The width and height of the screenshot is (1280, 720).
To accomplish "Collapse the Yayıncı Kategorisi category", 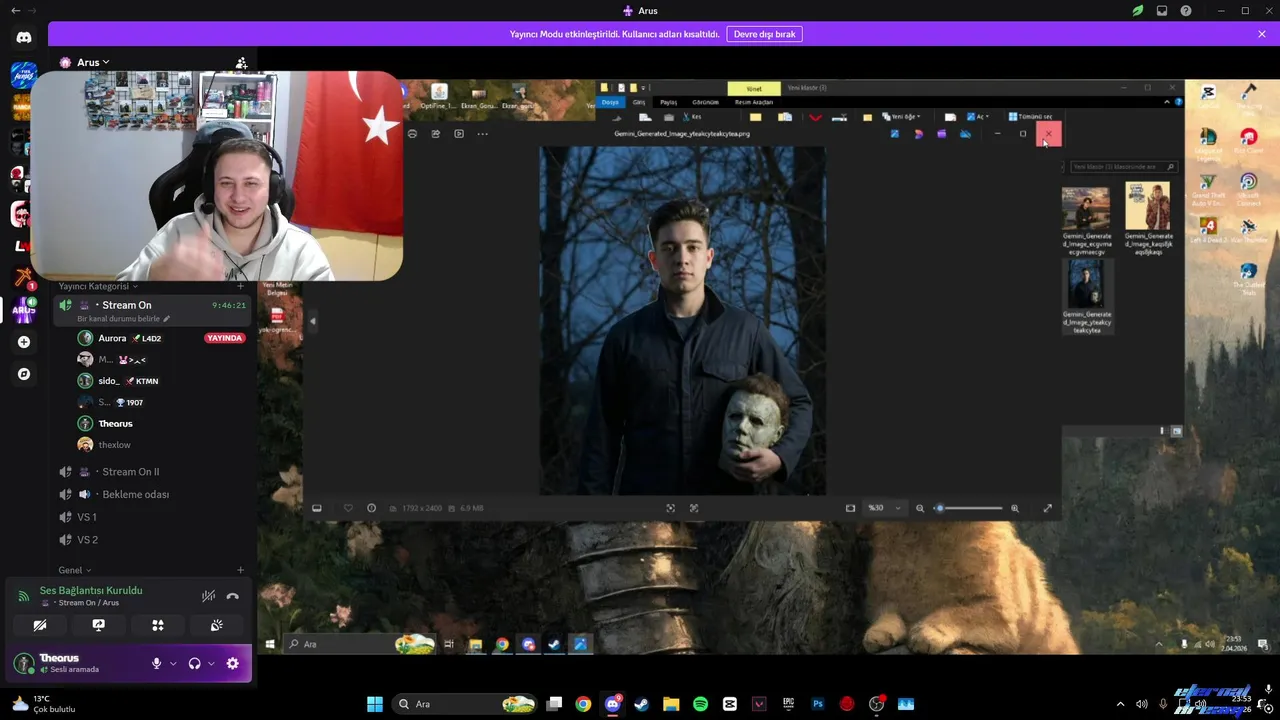I will [98, 286].
